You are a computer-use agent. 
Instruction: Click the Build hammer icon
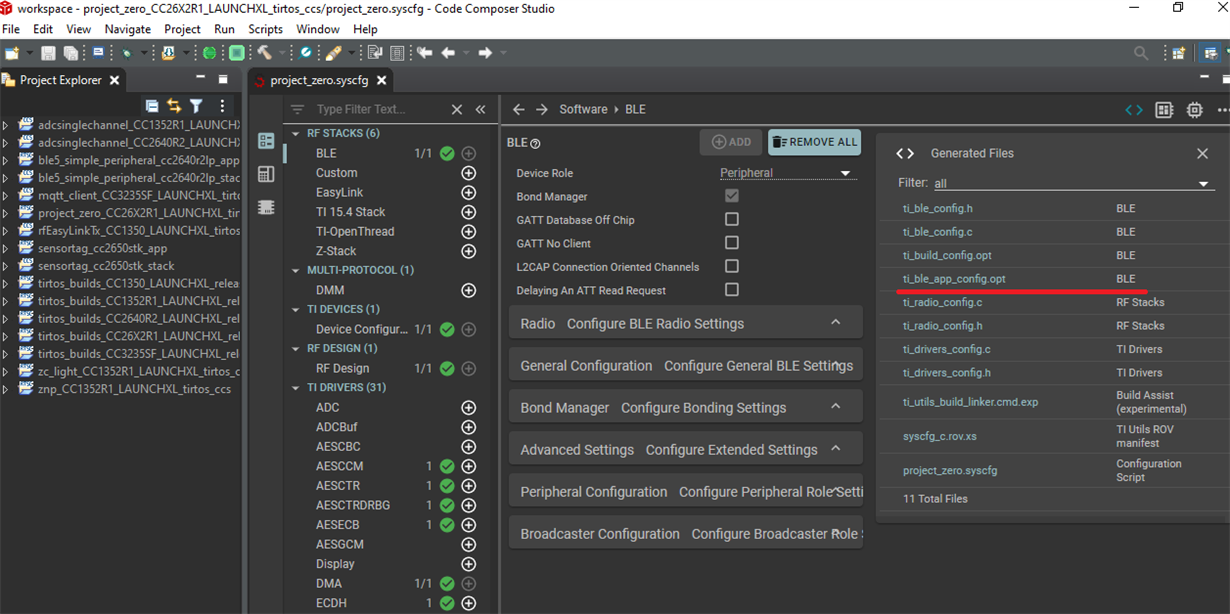264,53
